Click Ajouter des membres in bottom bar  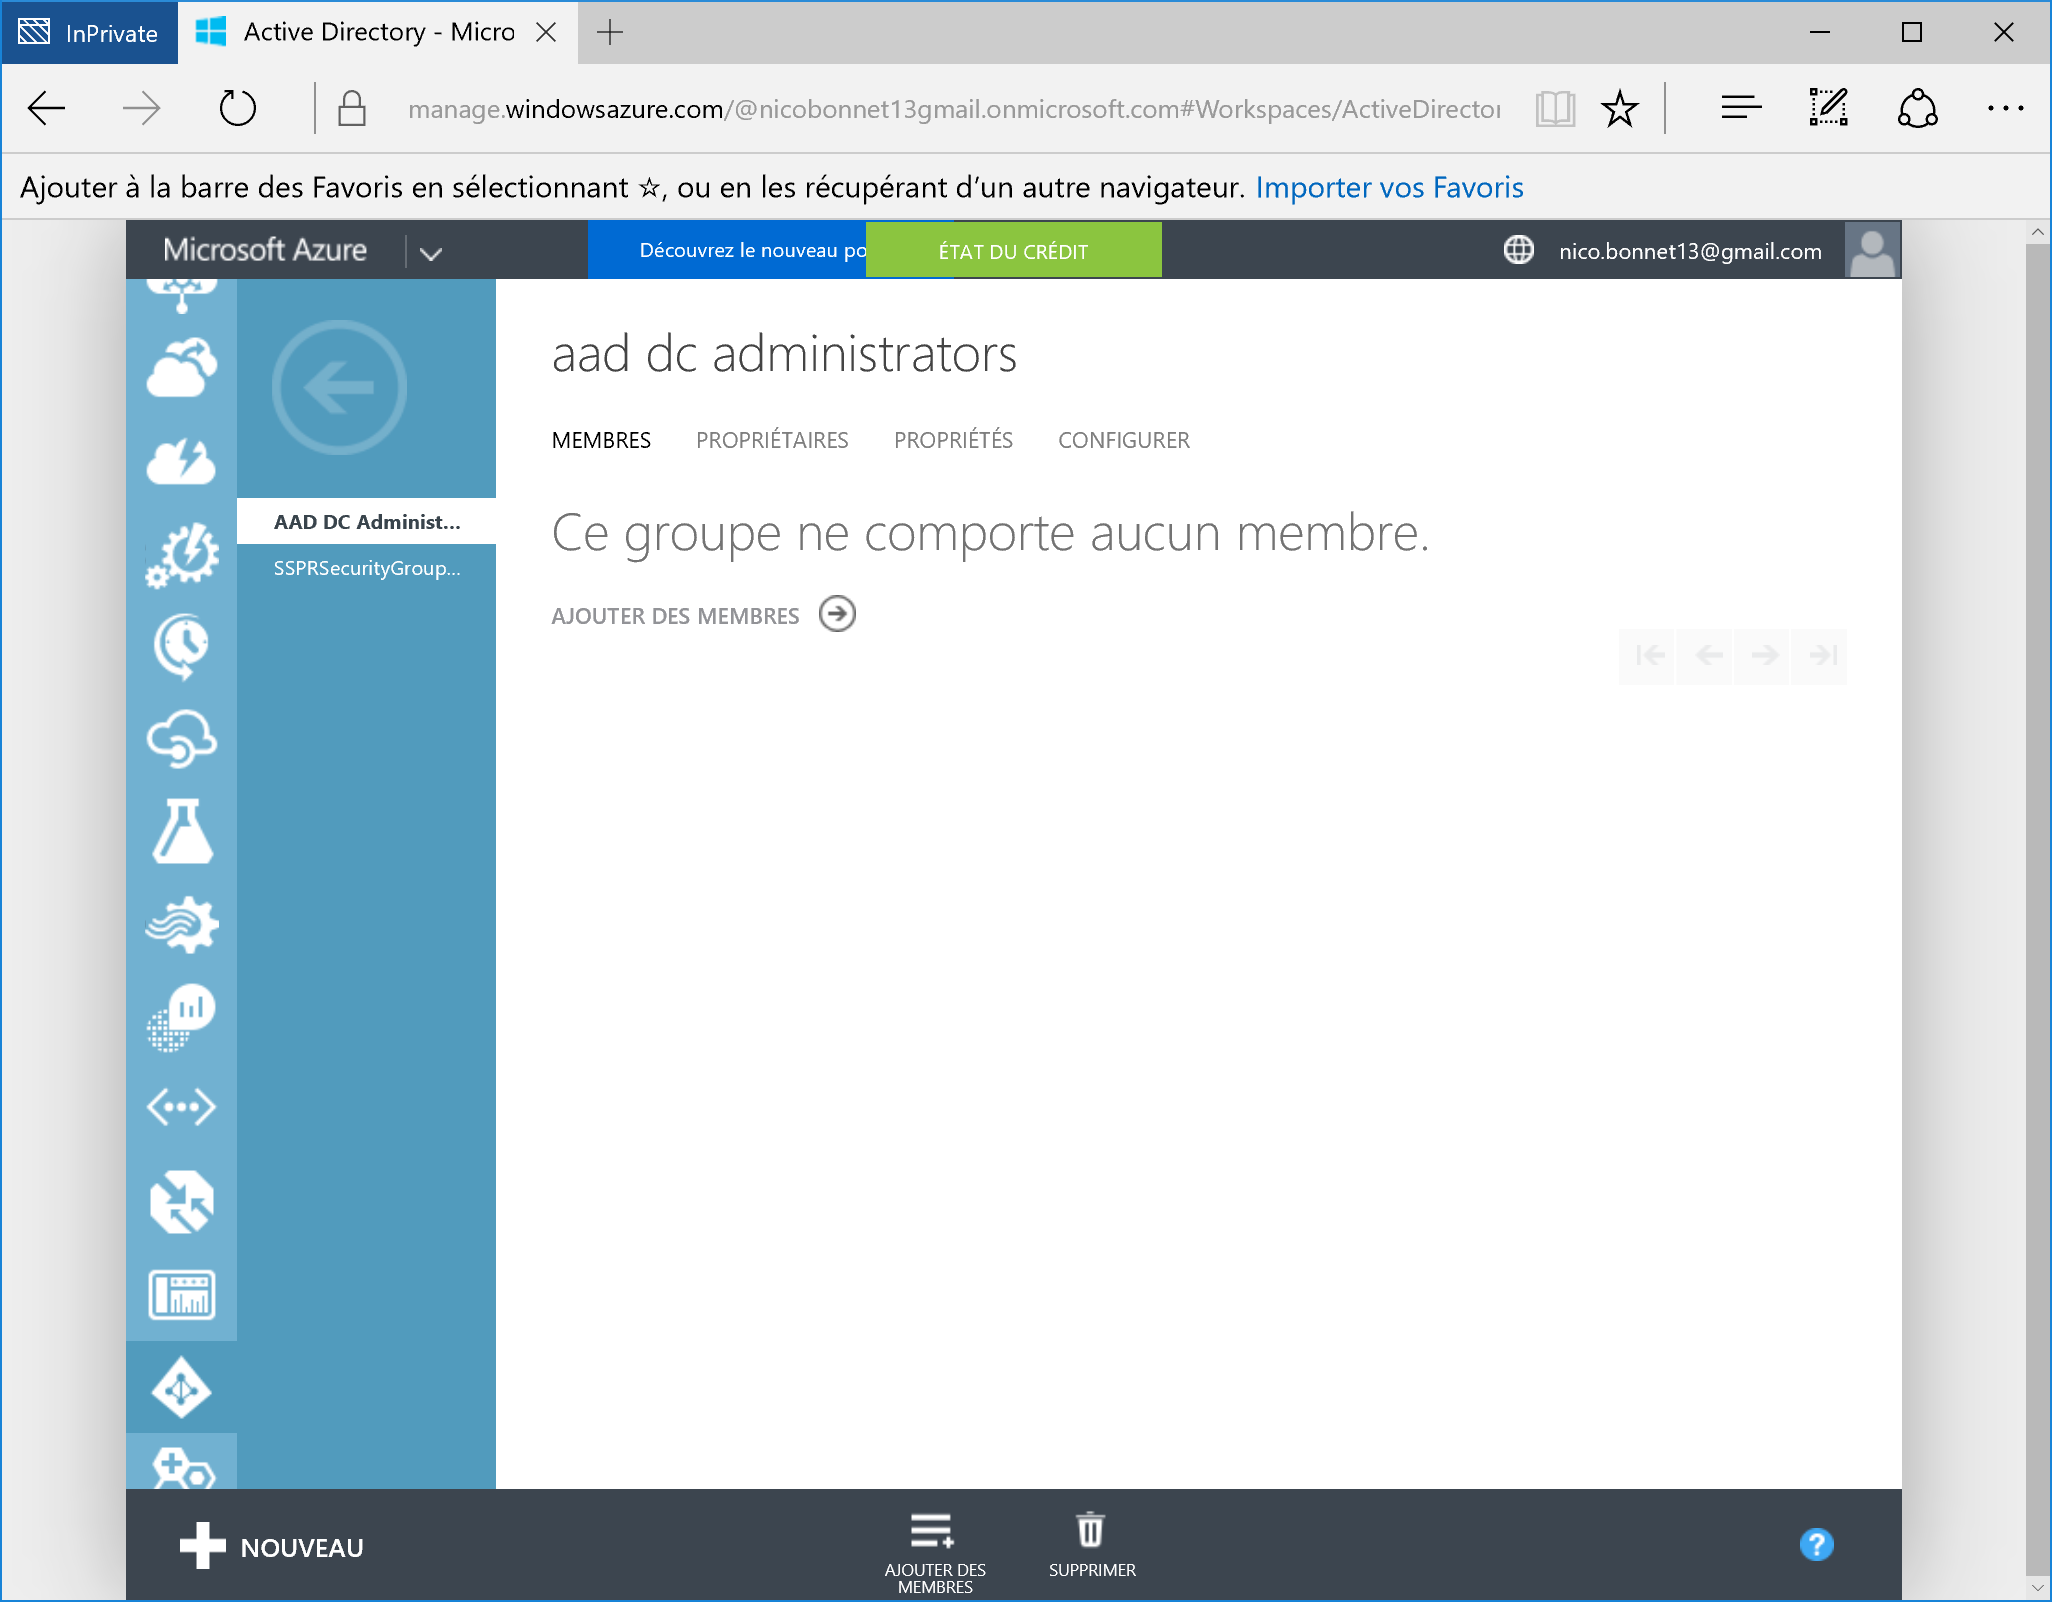tap(933, 1548)
